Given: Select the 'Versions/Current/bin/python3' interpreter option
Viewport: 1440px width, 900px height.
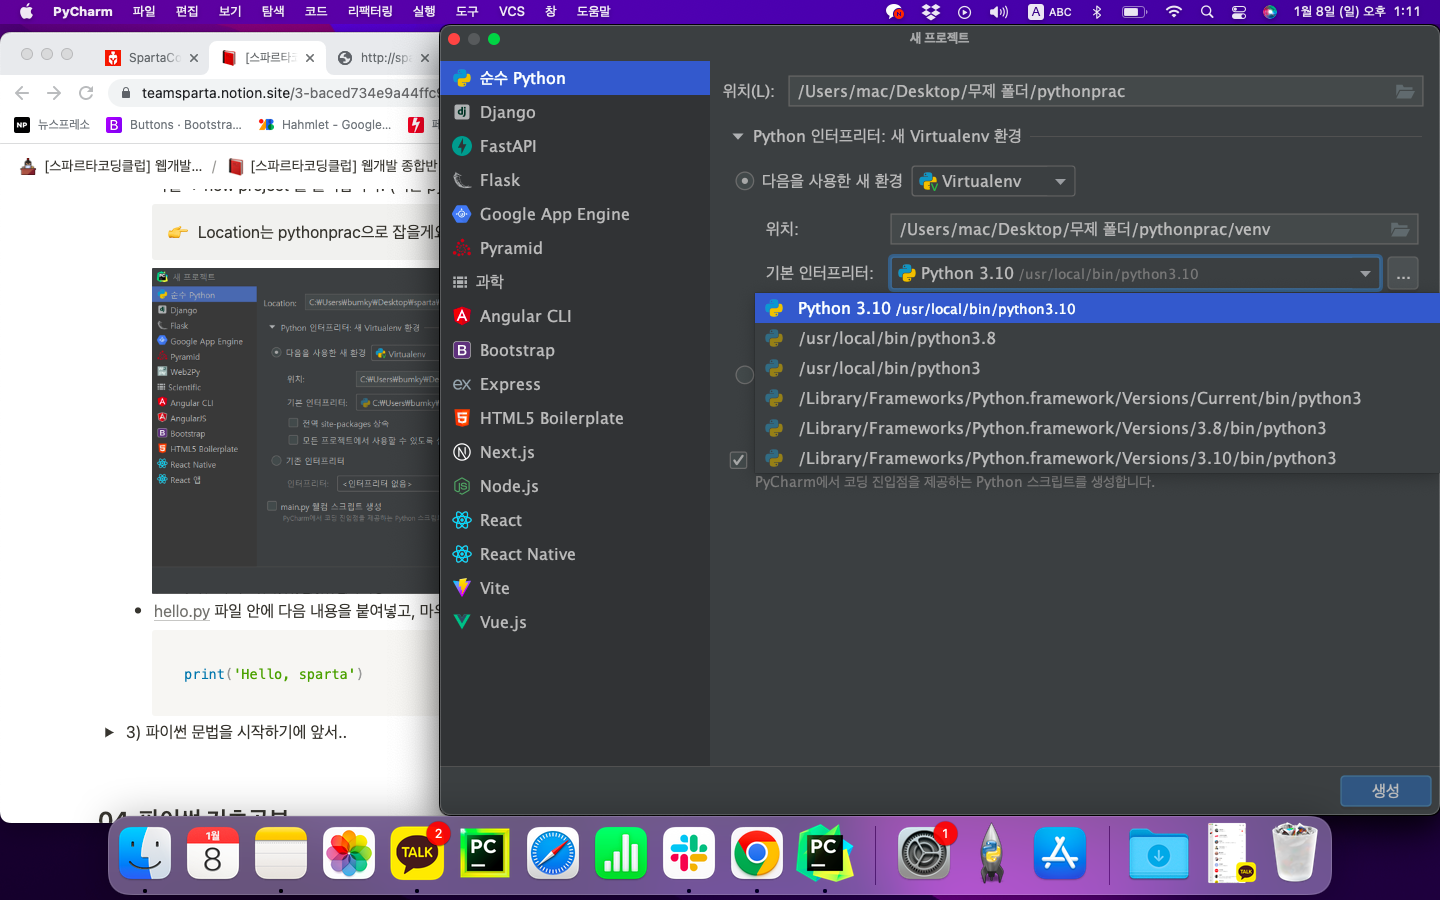Looking at the screenshot, I should tap(1097, 399).
